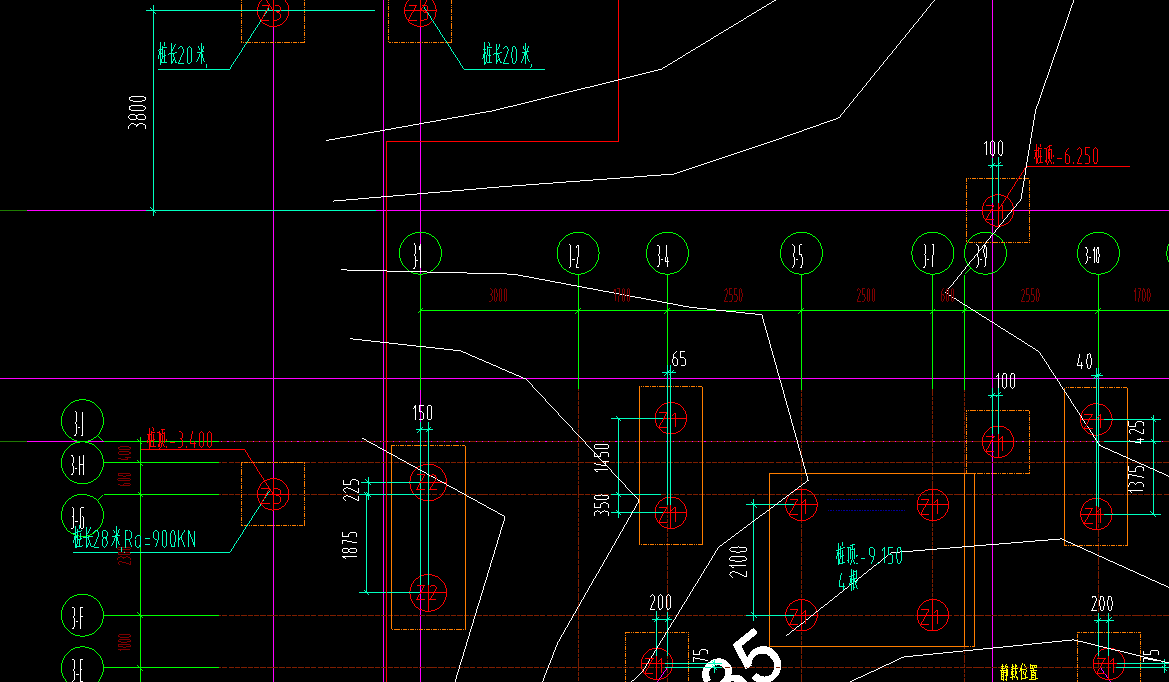Select the '350' dimension text
The width and height of the screenshot is (1169, 682).
pyautogui.click(x=602, y=505)
